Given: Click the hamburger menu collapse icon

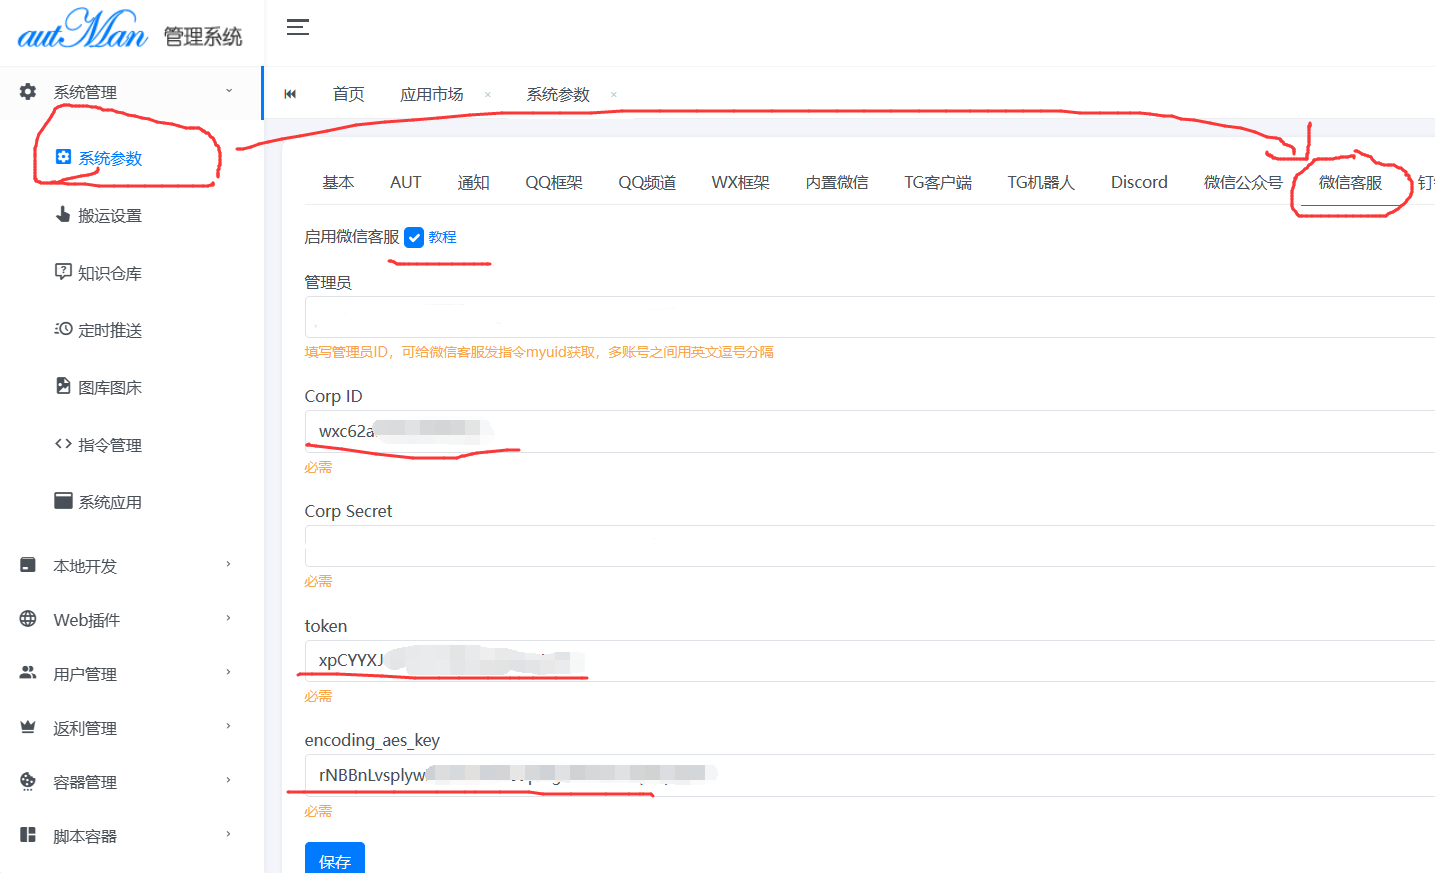Looking at the screenshot, I should [x=297, y=27].
